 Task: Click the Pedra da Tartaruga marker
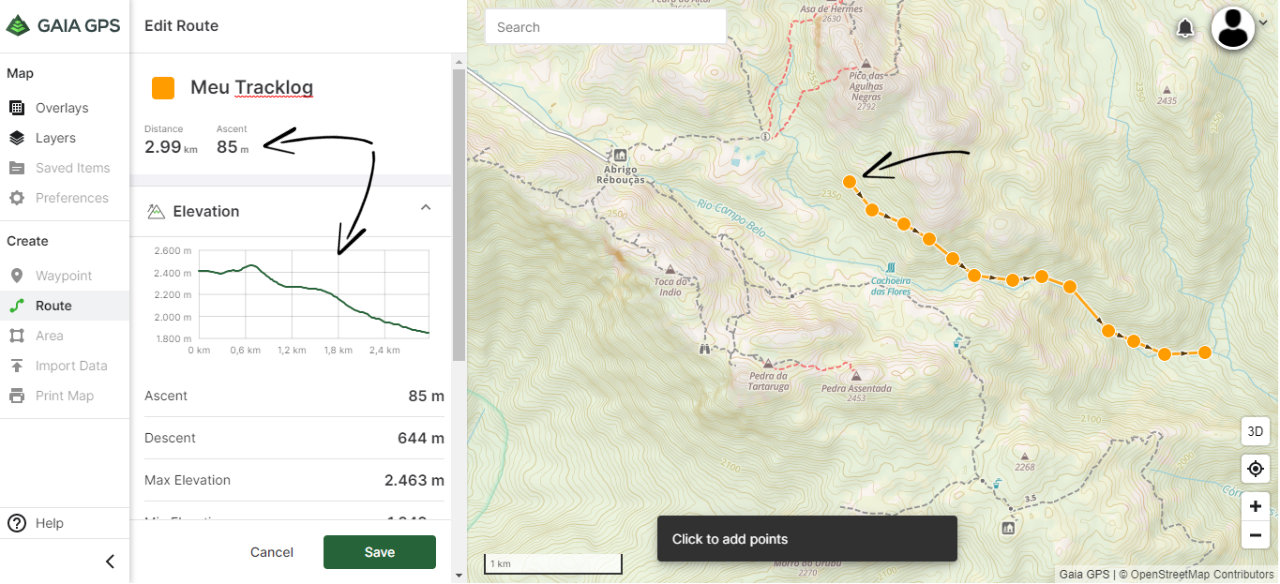(768, 364)
